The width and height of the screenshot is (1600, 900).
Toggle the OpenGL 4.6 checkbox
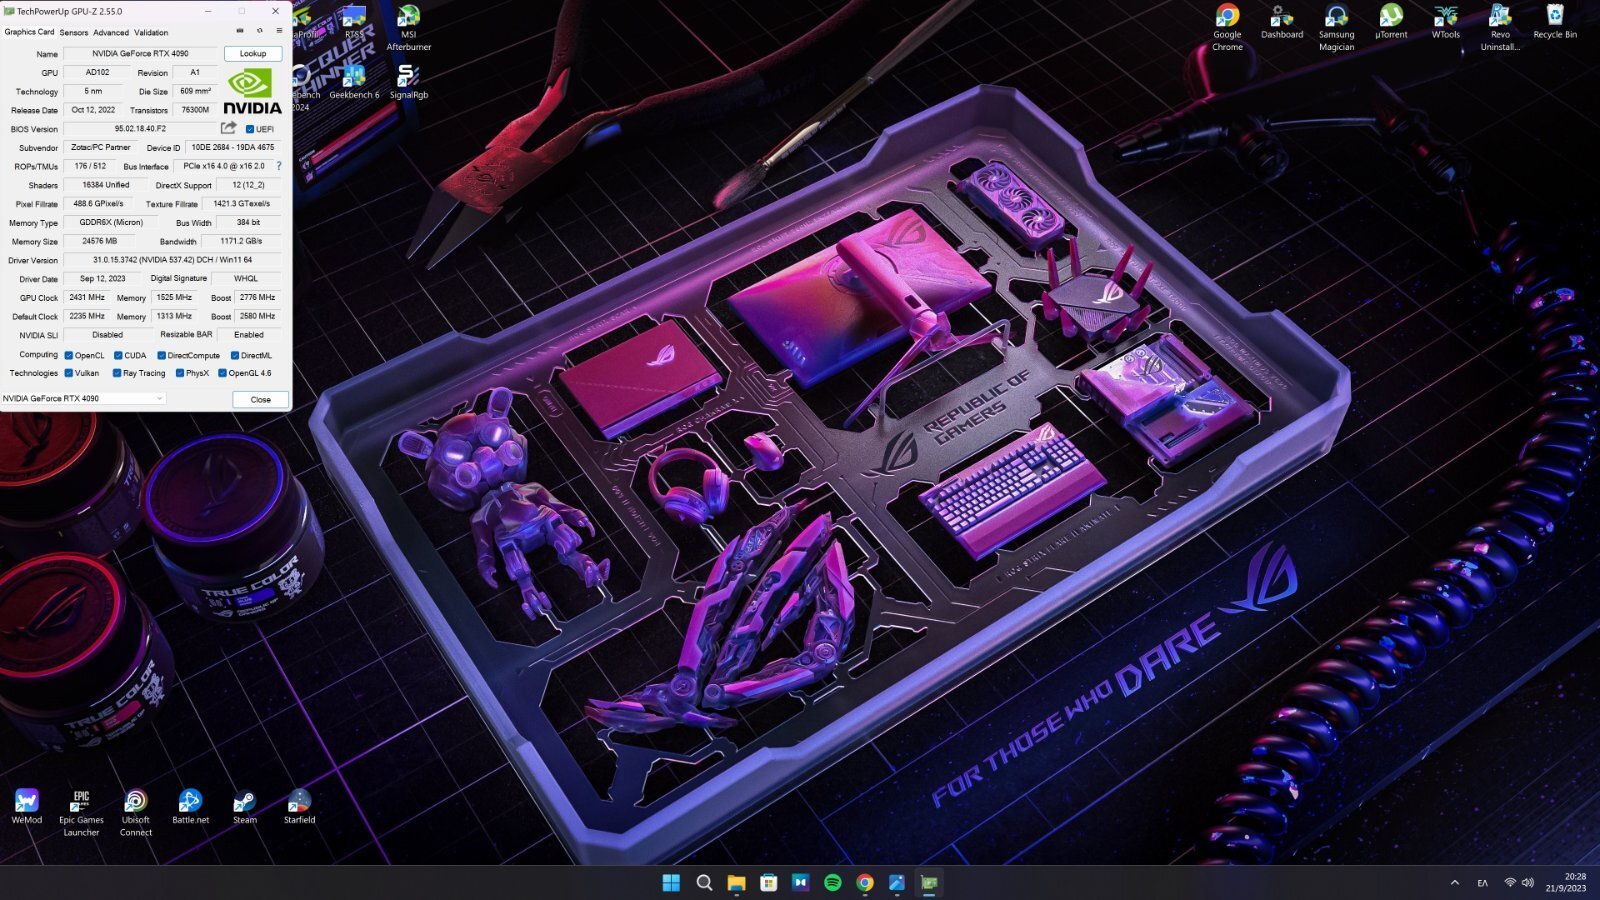(x=222, y=373)
